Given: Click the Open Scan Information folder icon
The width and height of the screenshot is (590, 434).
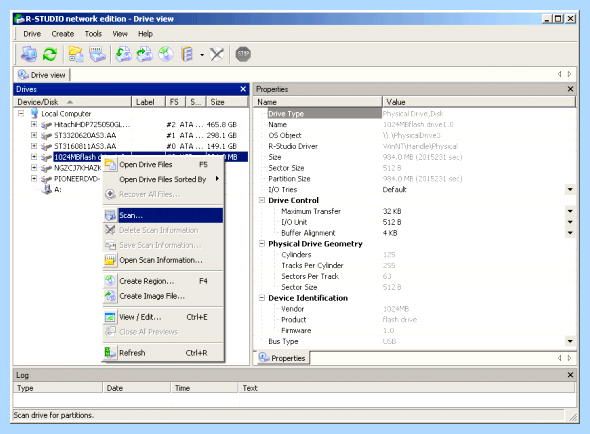Looking at the screenshot, I should [110, 260].
